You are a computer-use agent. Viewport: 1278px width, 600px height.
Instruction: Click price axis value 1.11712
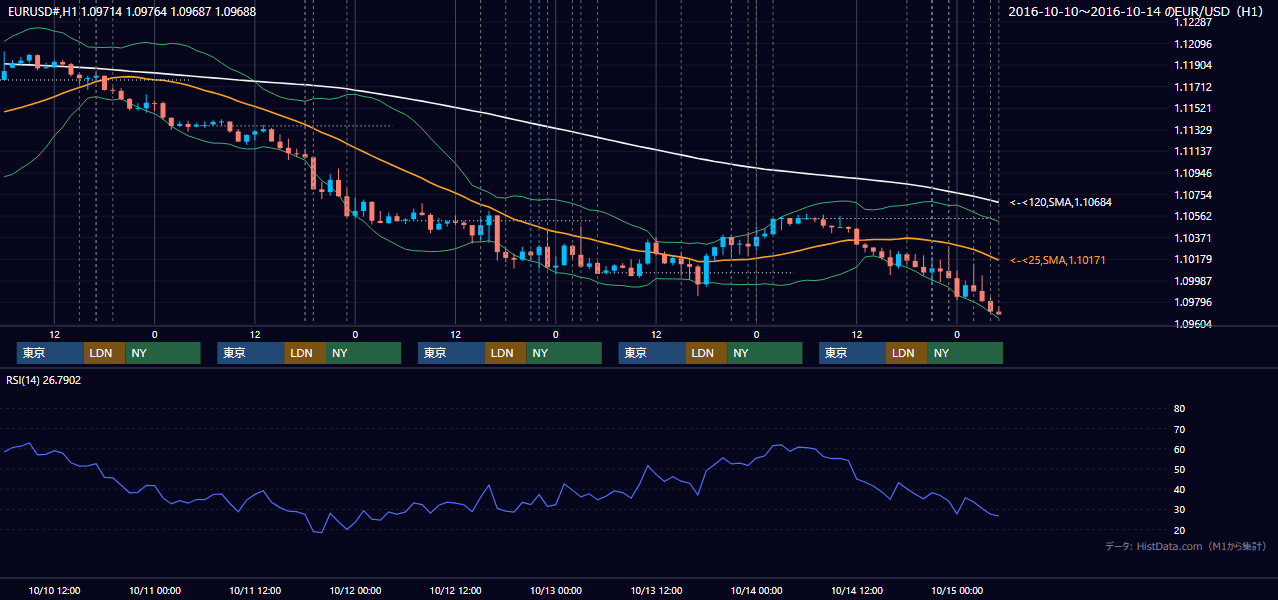point(1192,87)
